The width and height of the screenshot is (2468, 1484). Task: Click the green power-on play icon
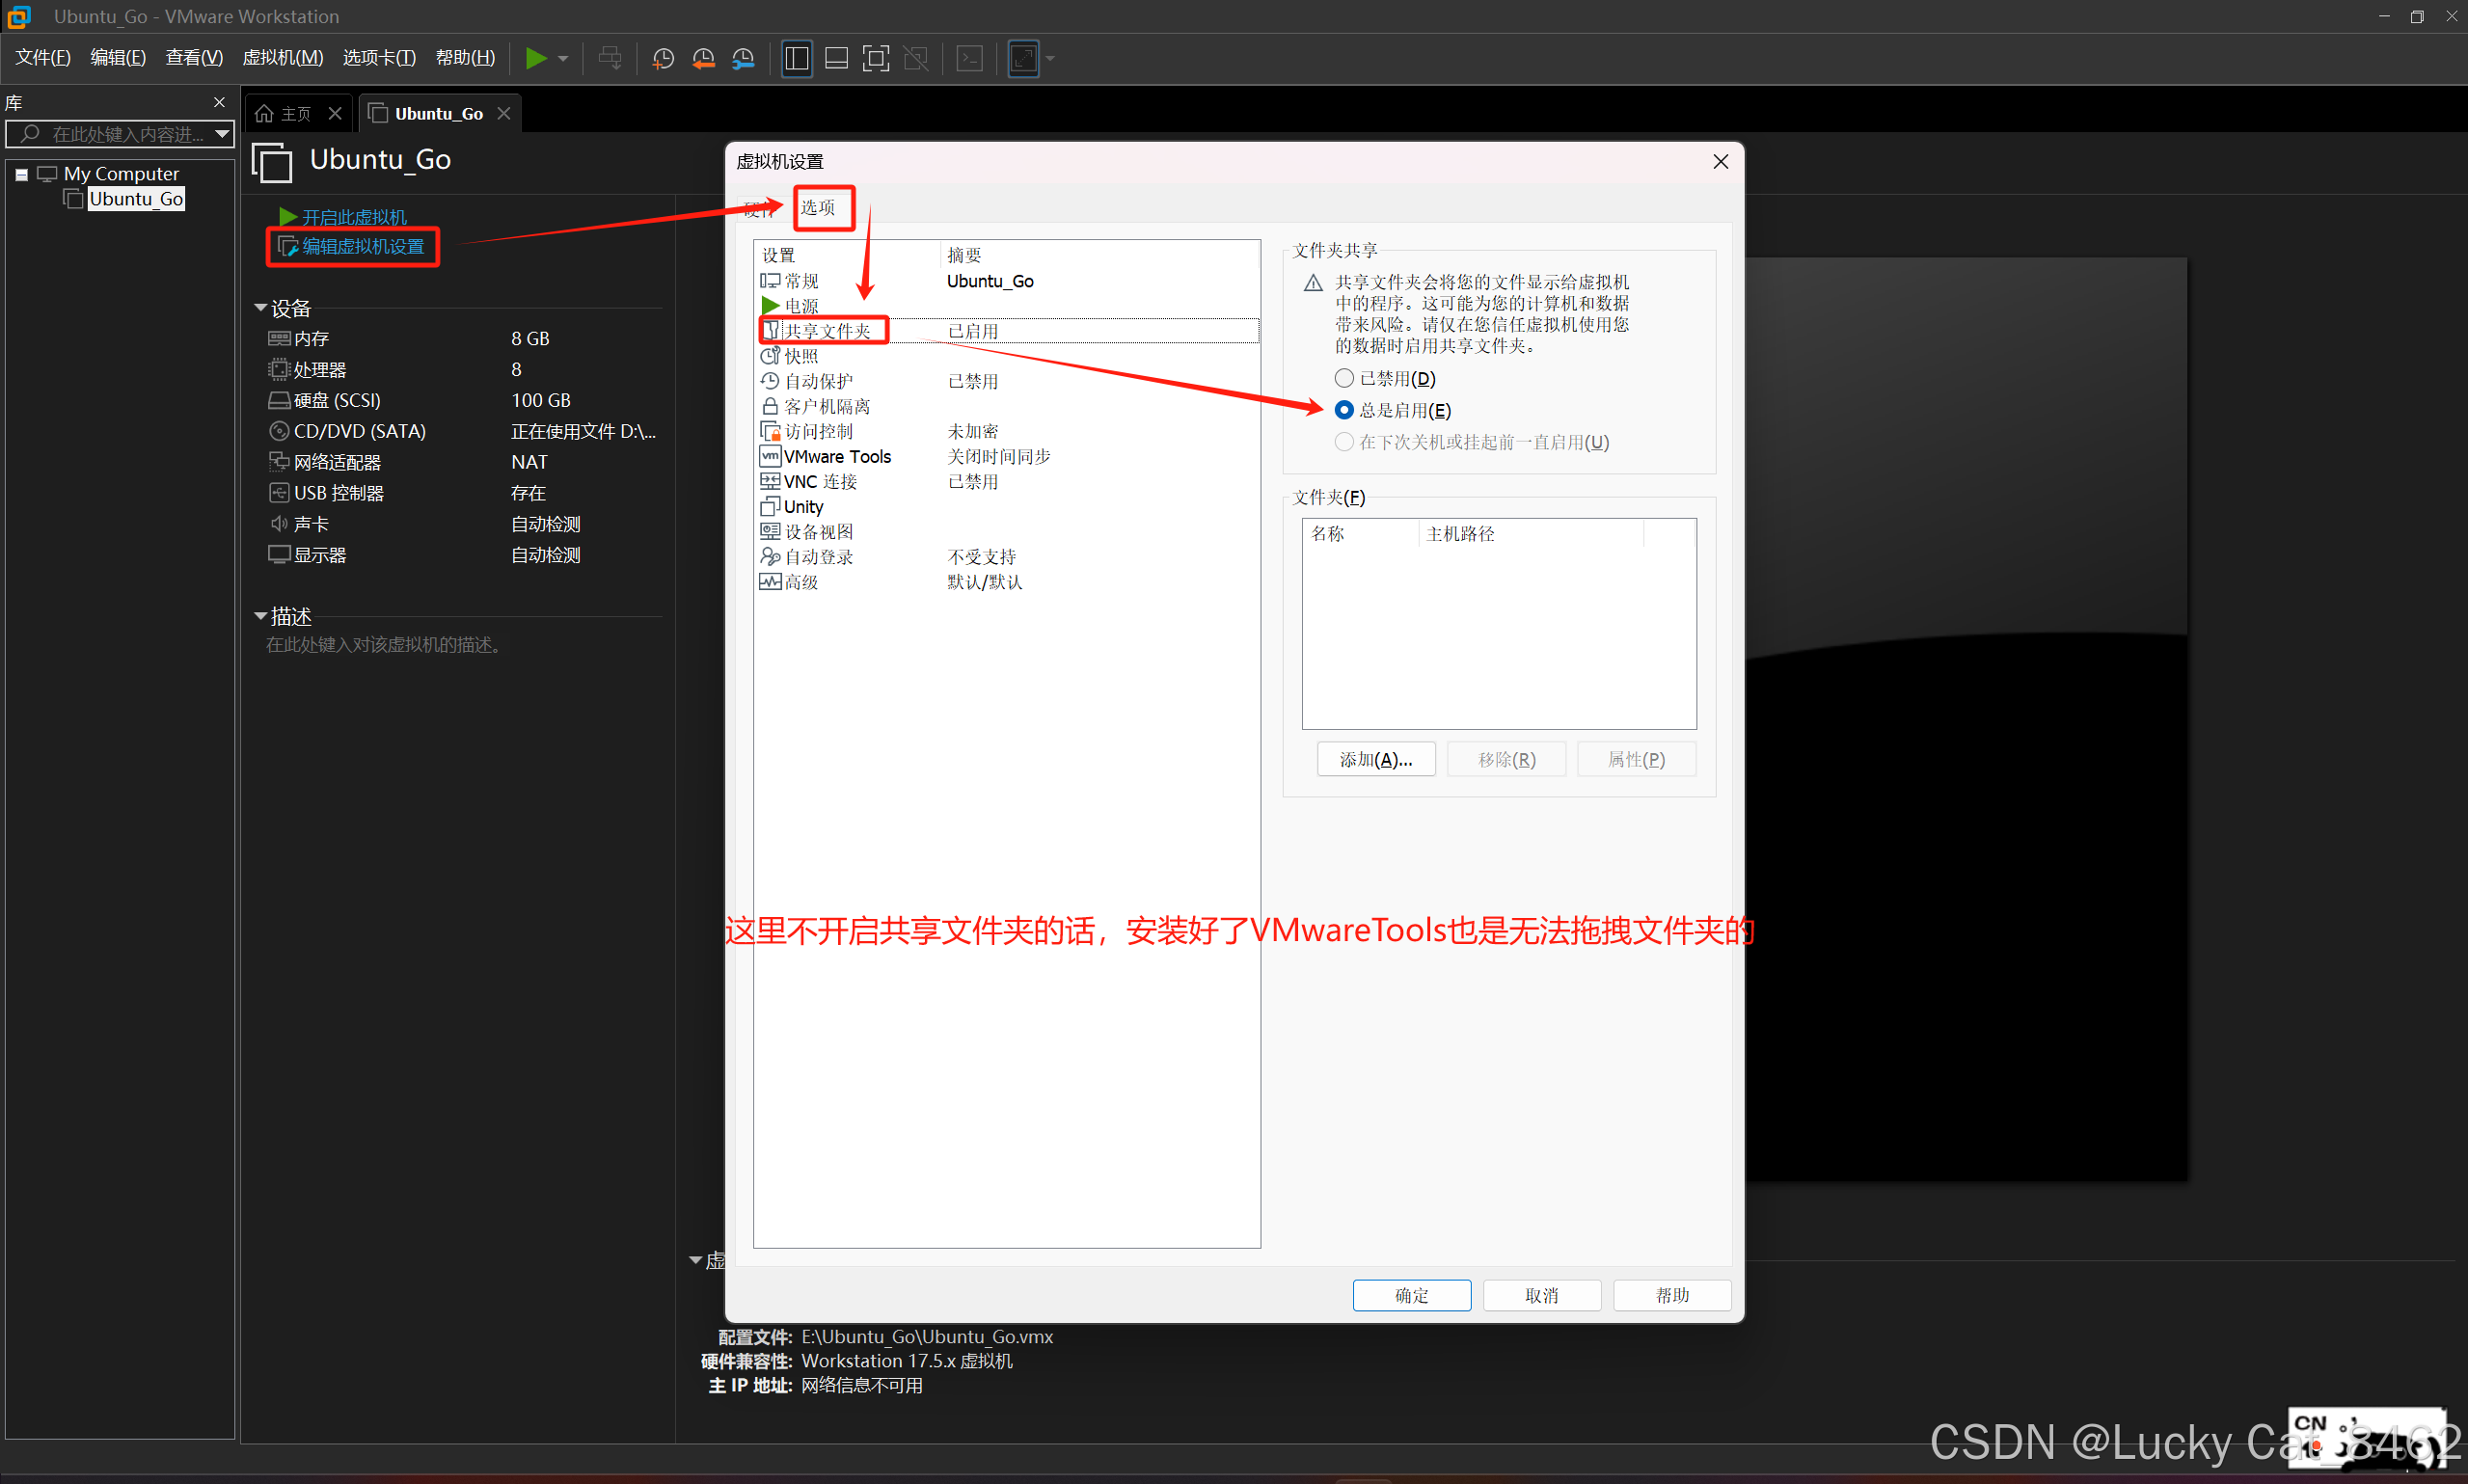[x=536, y=58]
